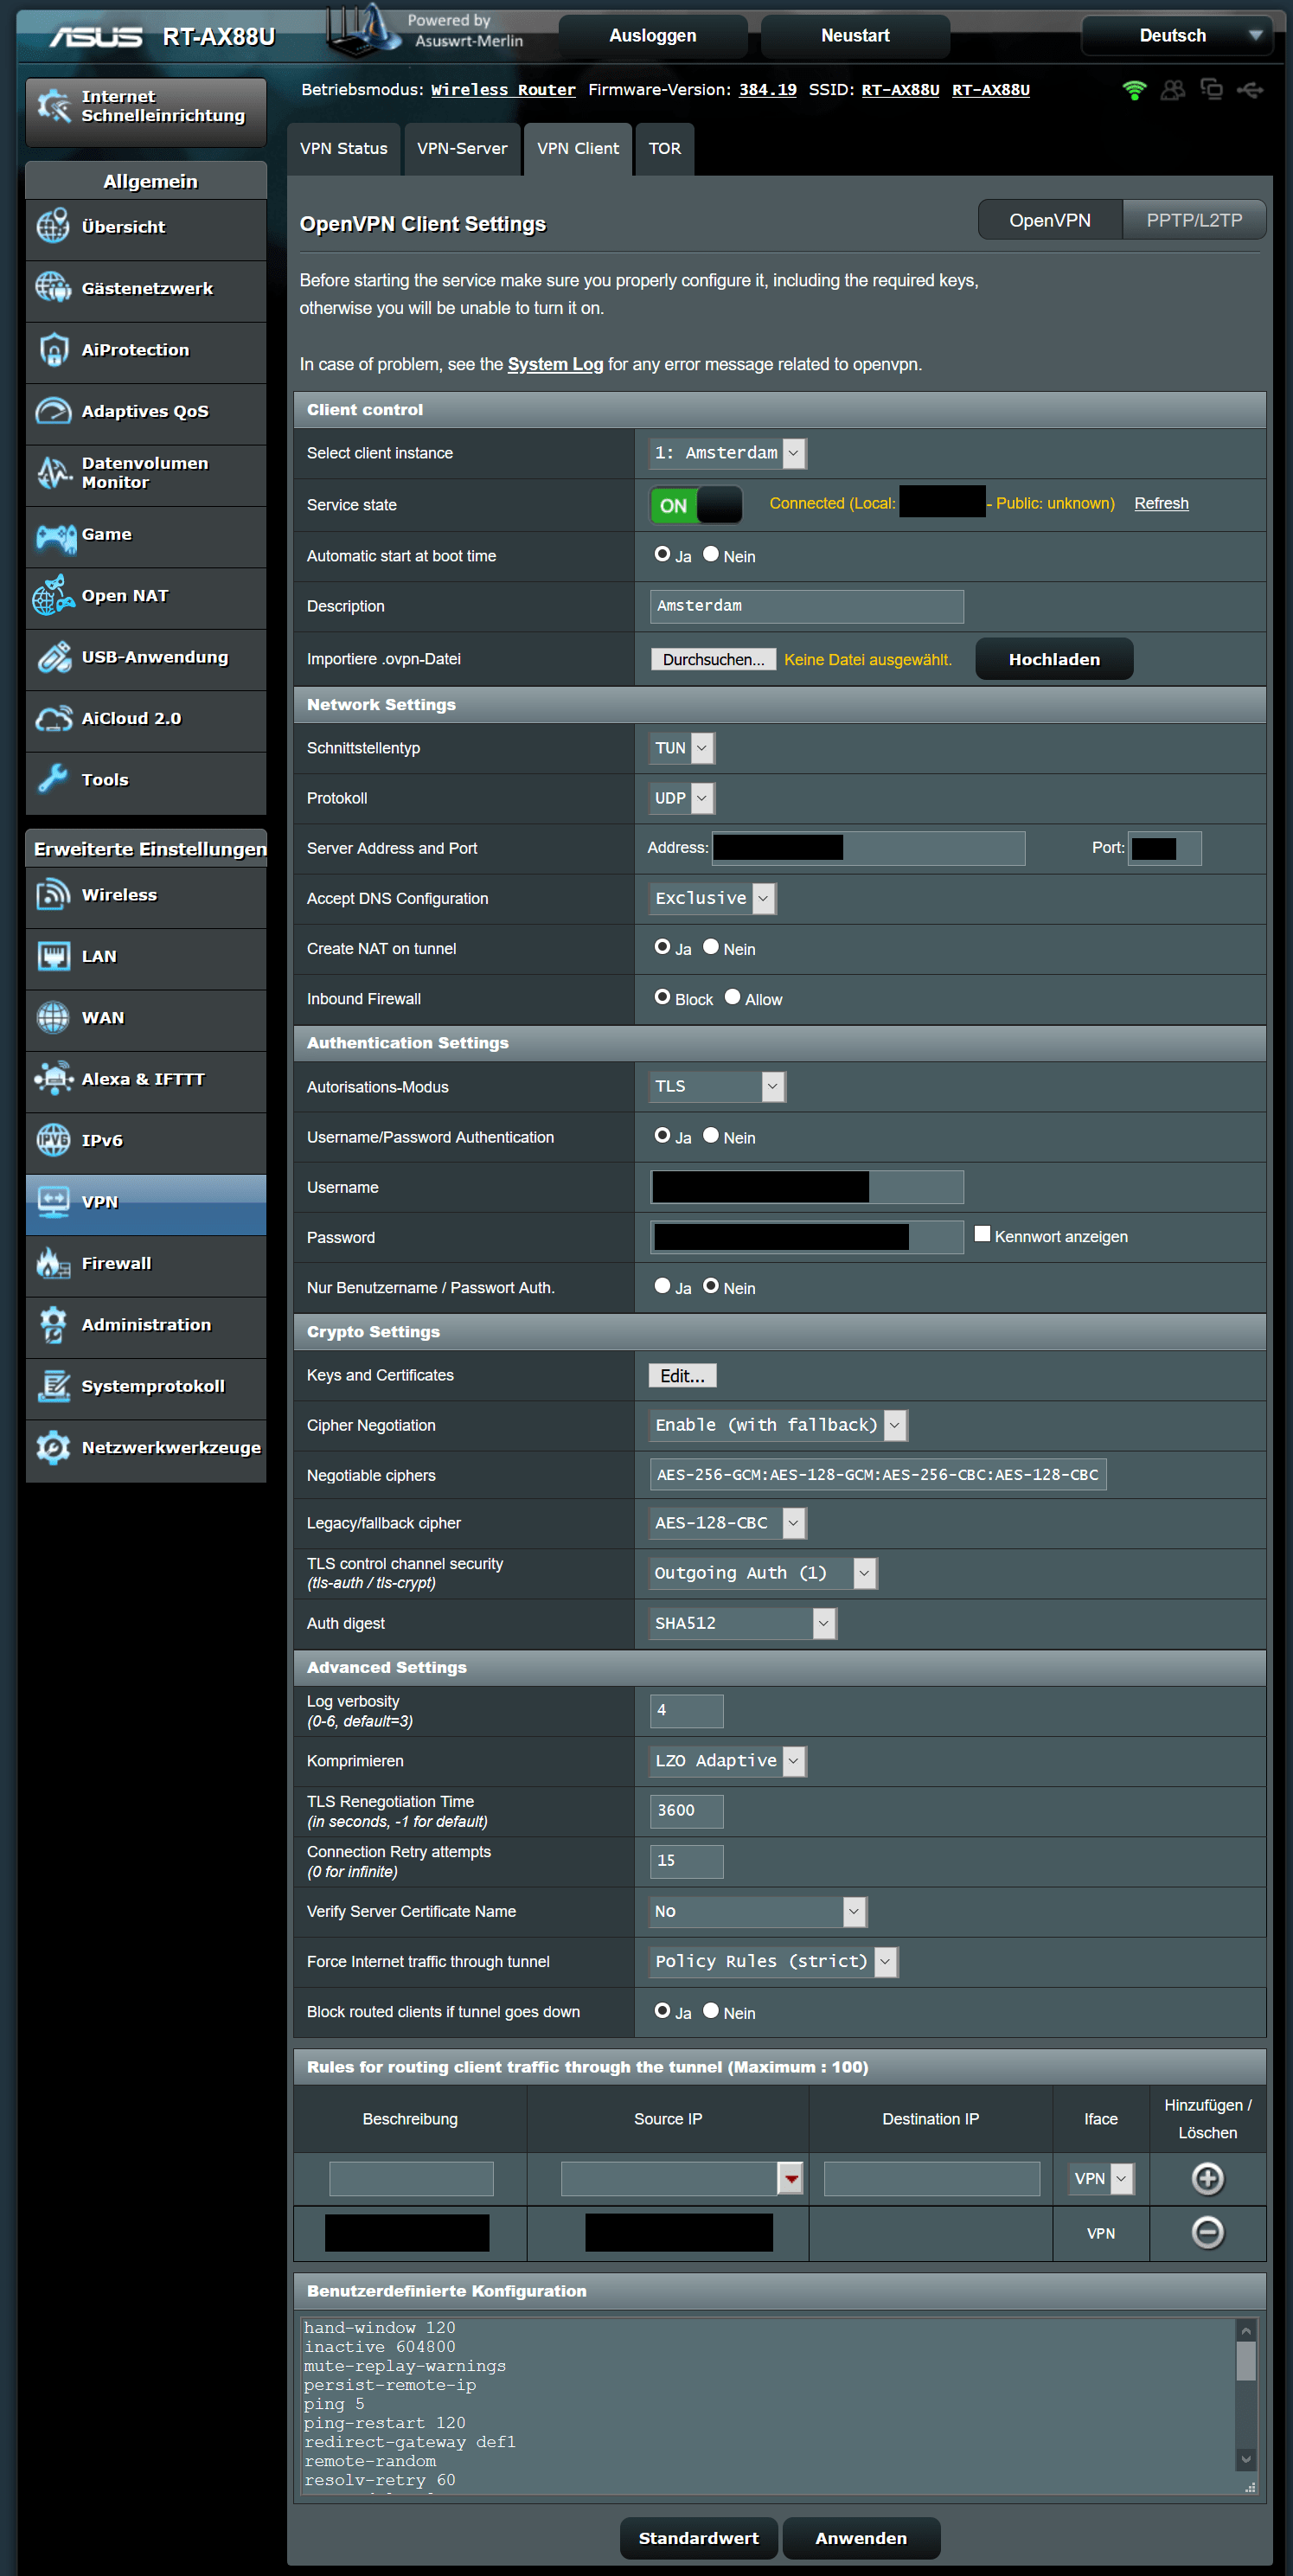The image size is (1293, 2576).
Task: Select Allow for Inbound Firewall
Action: [732, 997]
